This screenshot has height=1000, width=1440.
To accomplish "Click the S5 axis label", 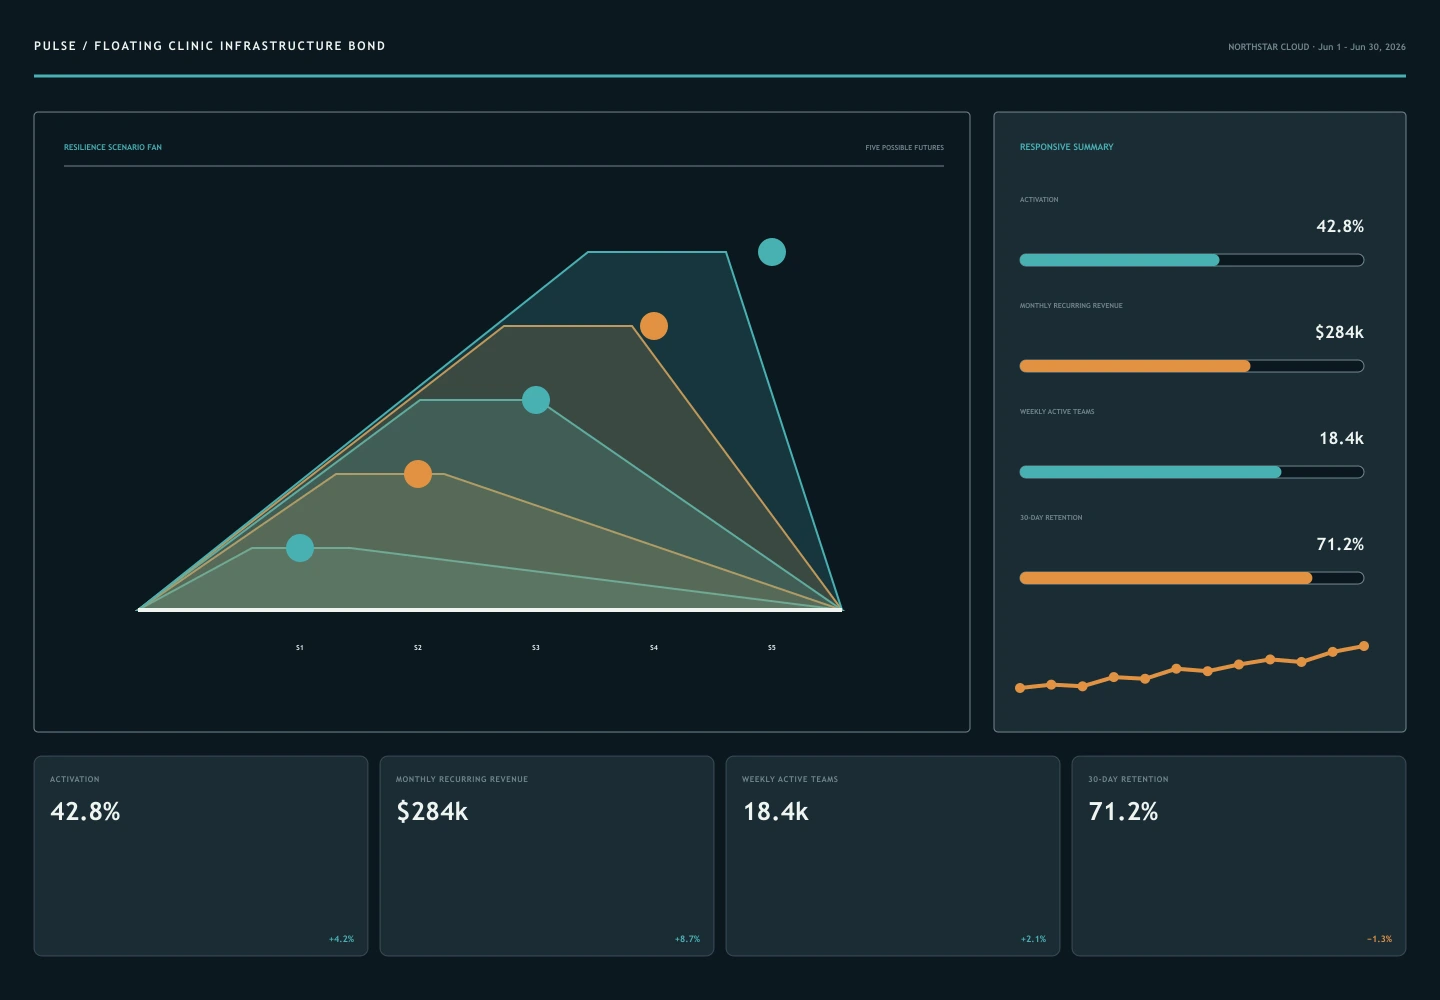I will point(772,648).
